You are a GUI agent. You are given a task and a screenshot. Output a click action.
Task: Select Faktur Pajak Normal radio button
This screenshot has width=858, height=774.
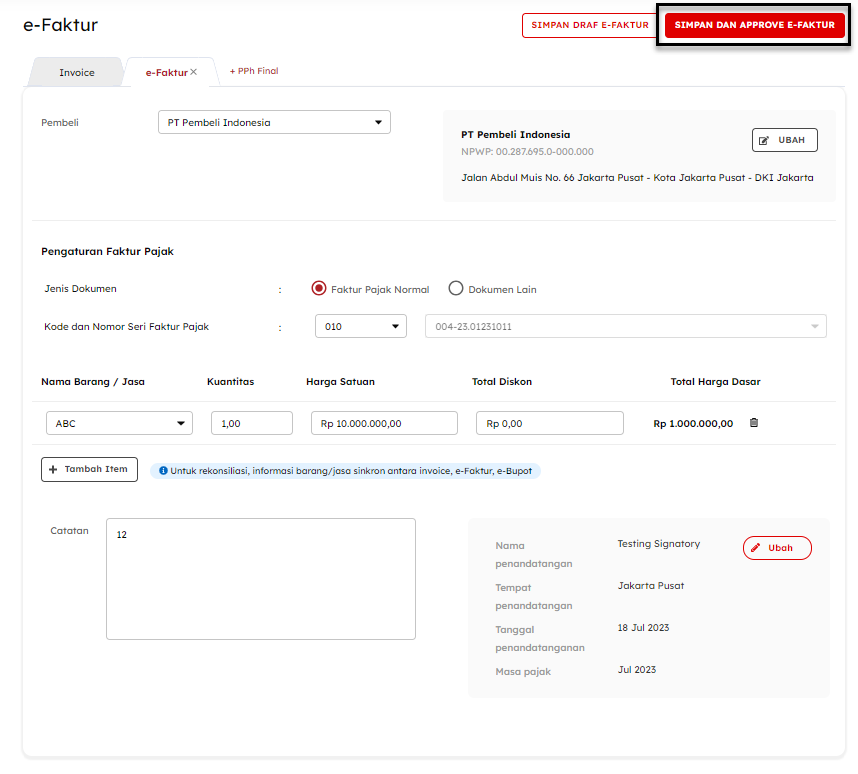[x=319, y=289]
